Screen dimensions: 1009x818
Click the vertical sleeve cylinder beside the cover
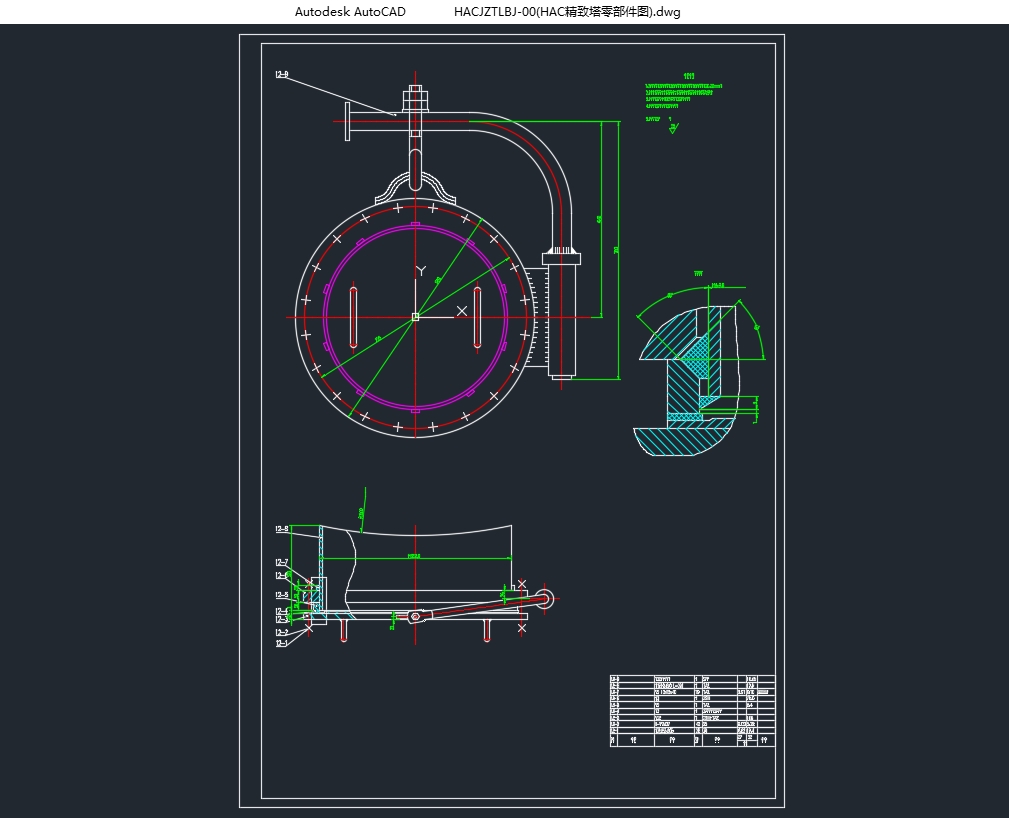click(x=562, y=315)
